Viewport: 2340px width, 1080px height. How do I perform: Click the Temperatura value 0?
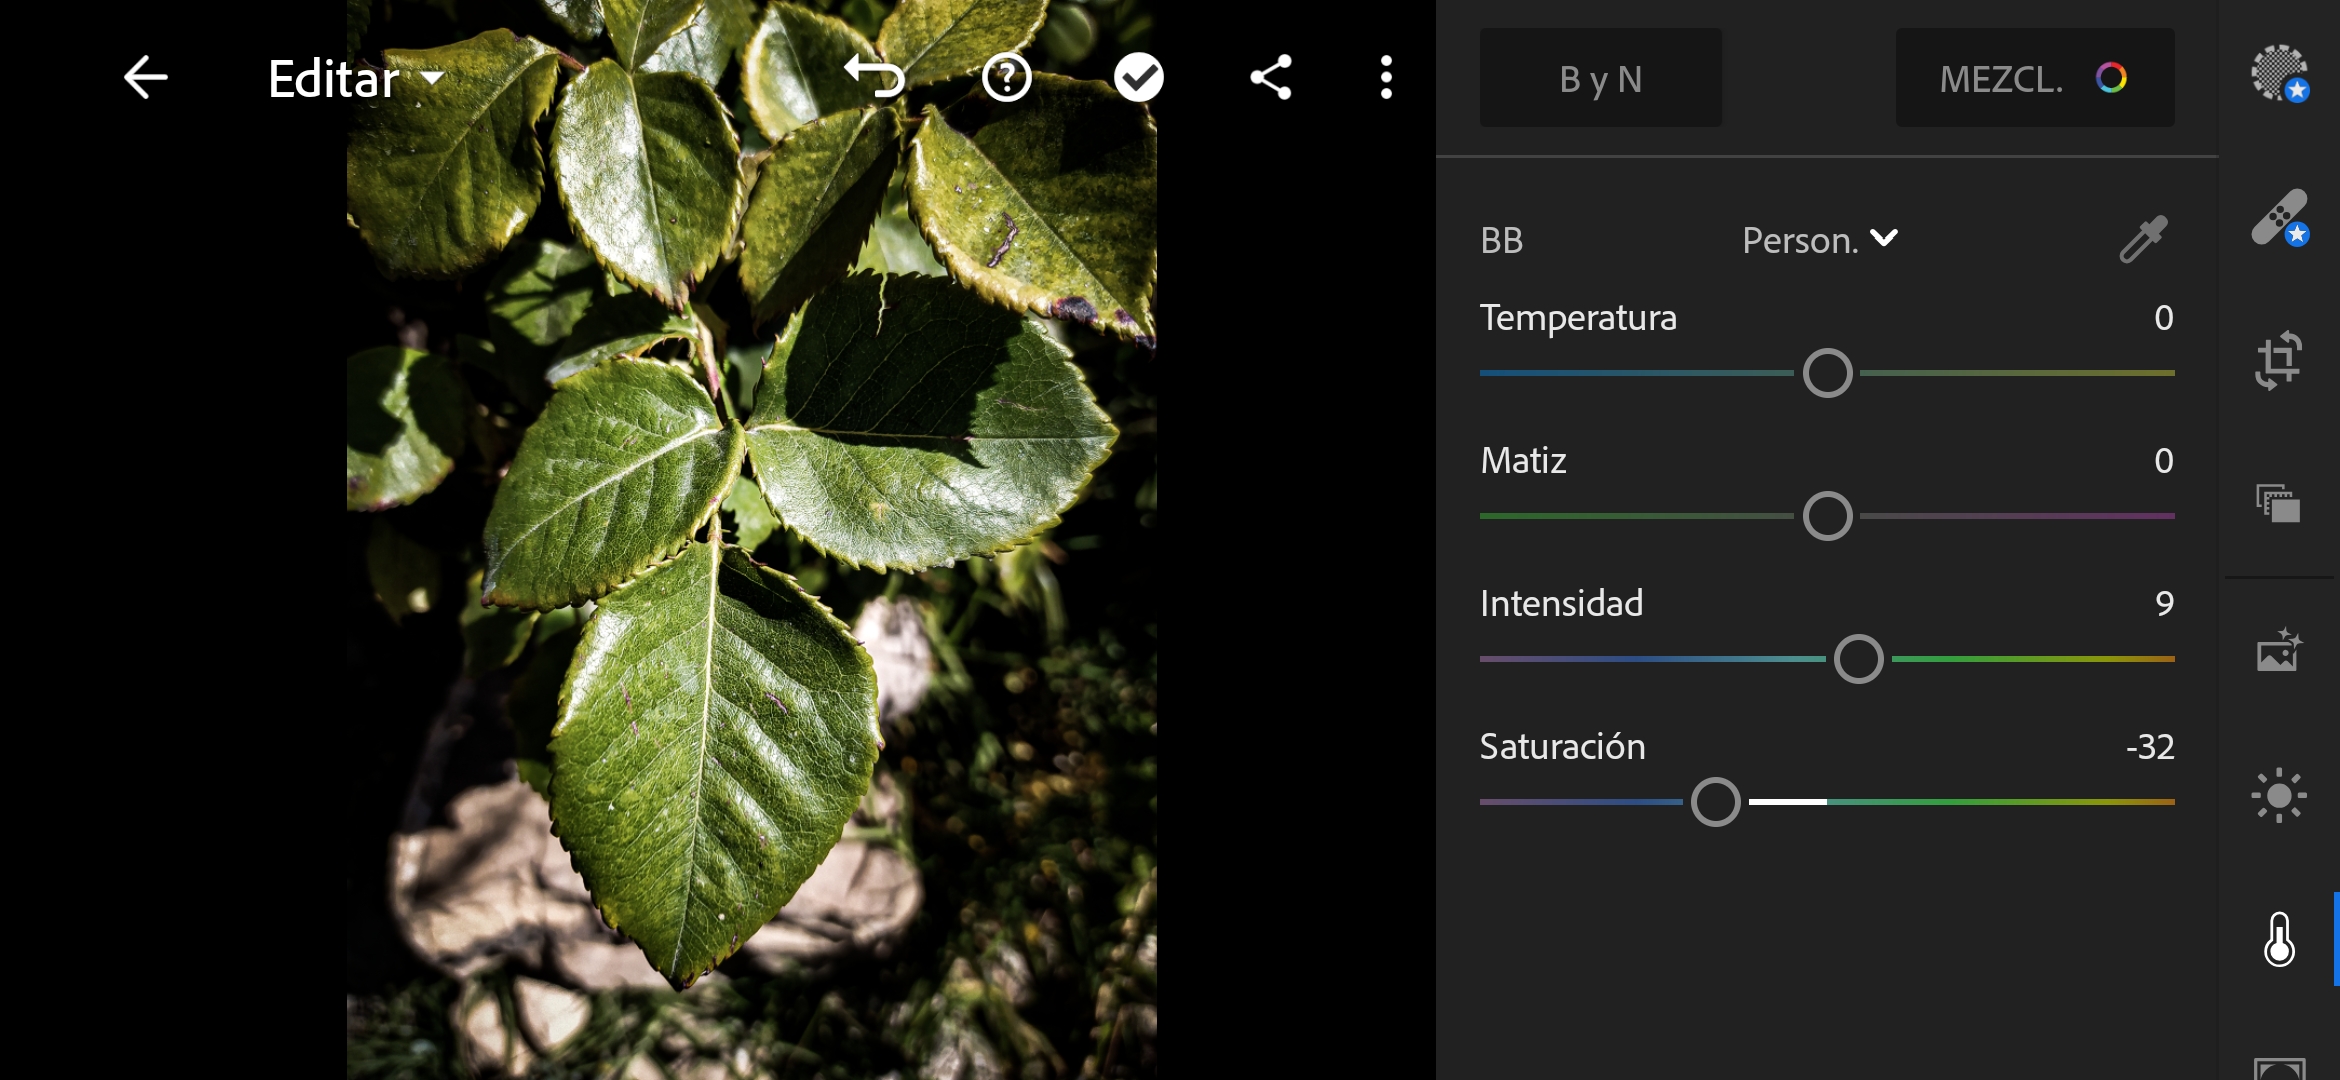coord(2163,318)
